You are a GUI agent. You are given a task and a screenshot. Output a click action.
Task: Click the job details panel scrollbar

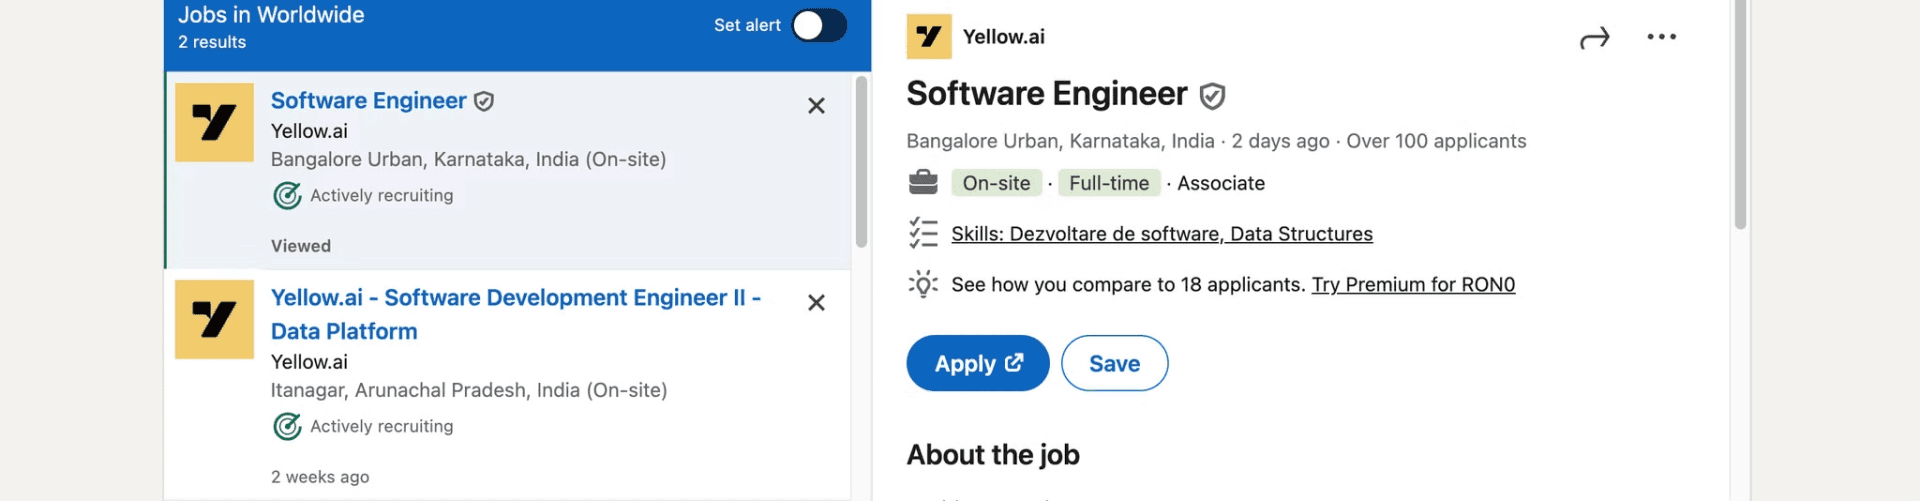point(1740,115)
